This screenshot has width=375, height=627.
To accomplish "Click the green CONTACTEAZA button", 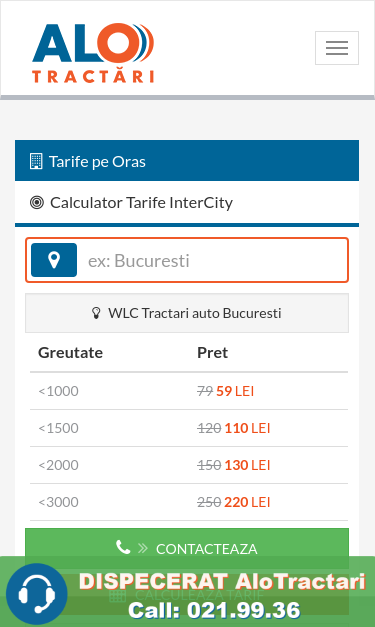I will 187,548.
